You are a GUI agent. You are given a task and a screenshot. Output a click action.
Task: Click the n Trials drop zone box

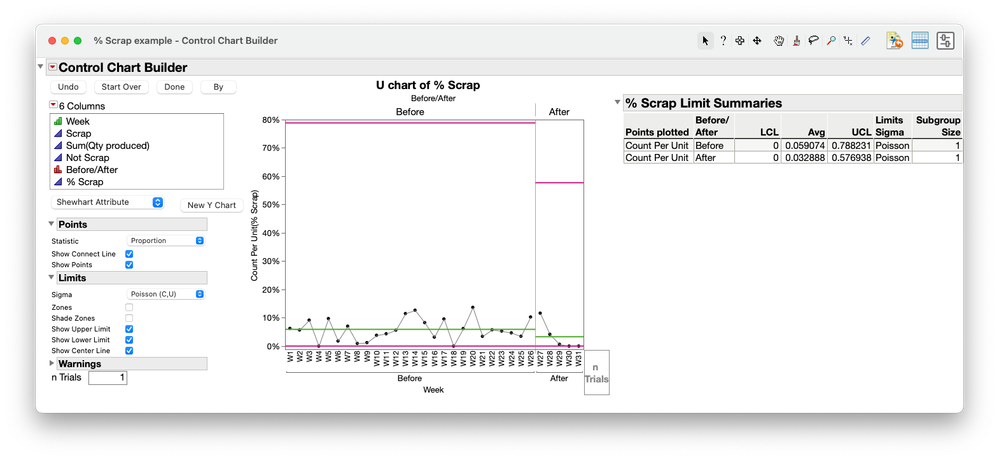(x=596, y=372)
